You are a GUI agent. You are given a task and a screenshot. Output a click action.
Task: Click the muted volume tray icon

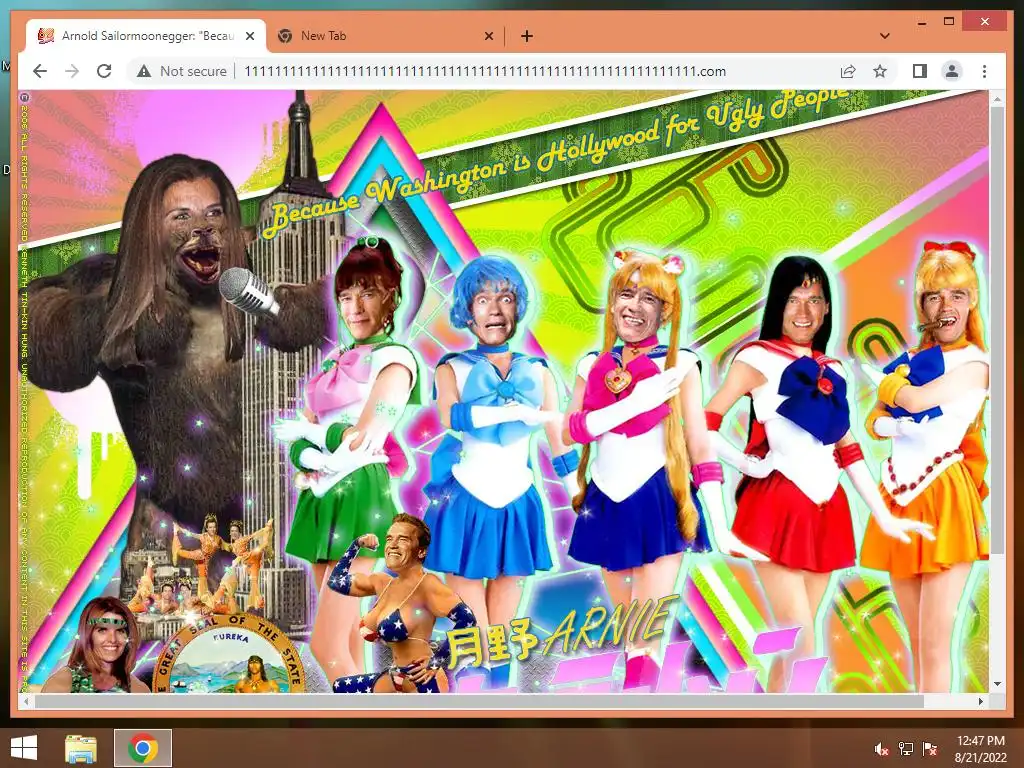point(882,749)
